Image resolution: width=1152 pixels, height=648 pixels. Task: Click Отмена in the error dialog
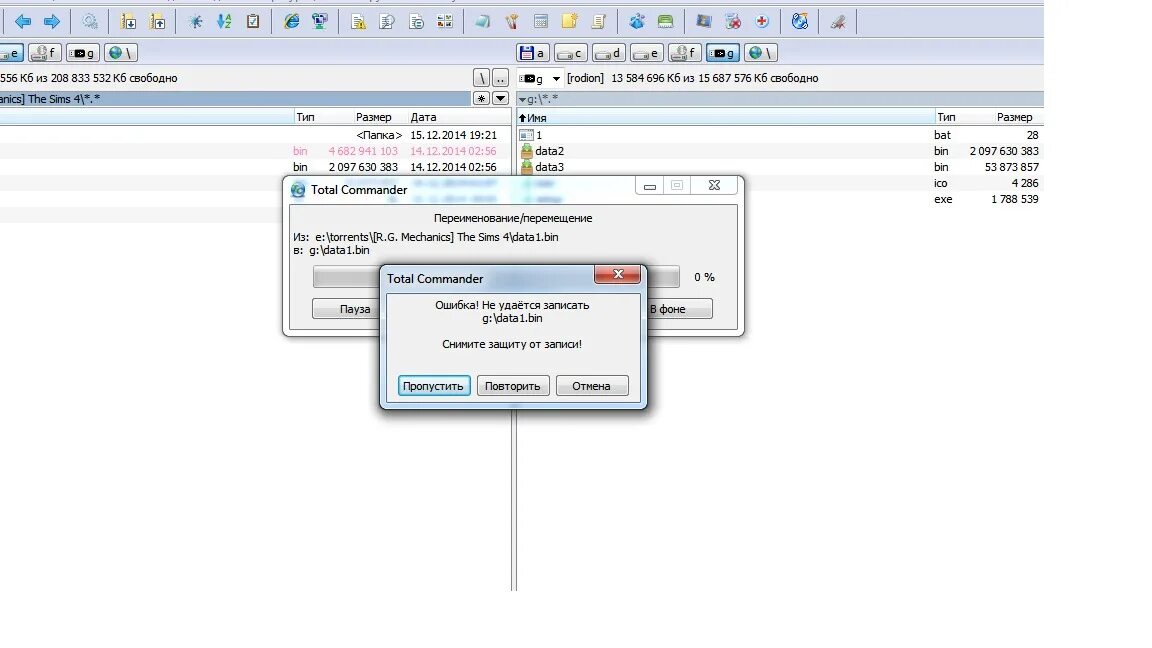(x=591, y=386)
